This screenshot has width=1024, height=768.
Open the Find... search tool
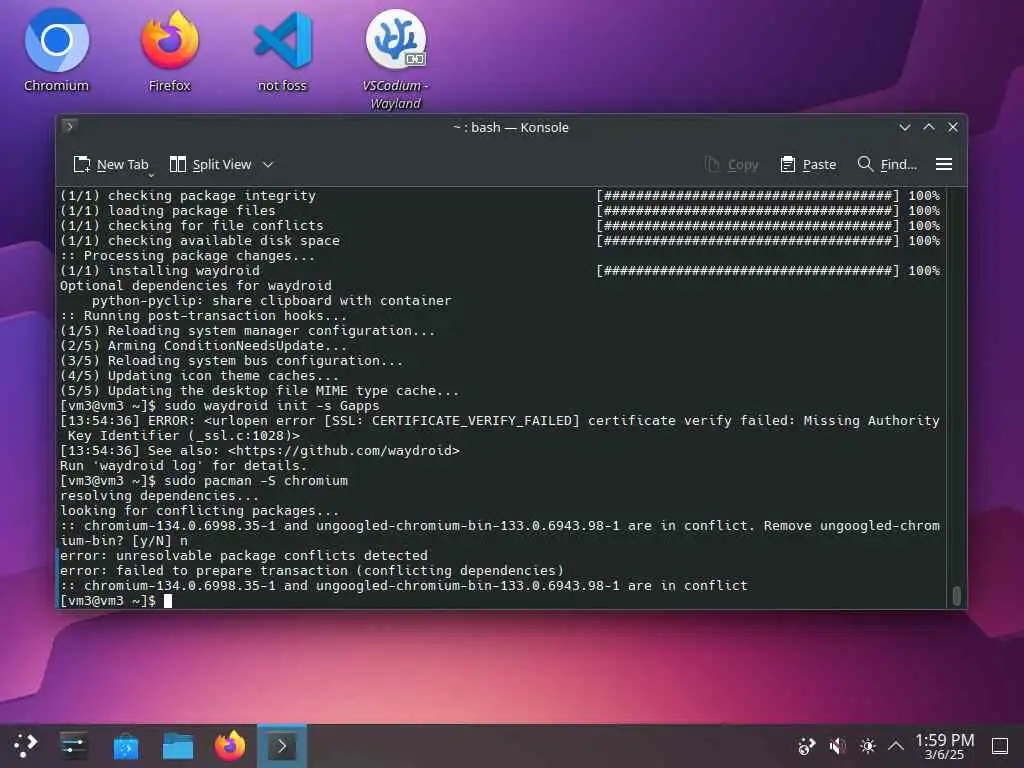[887, 165]
